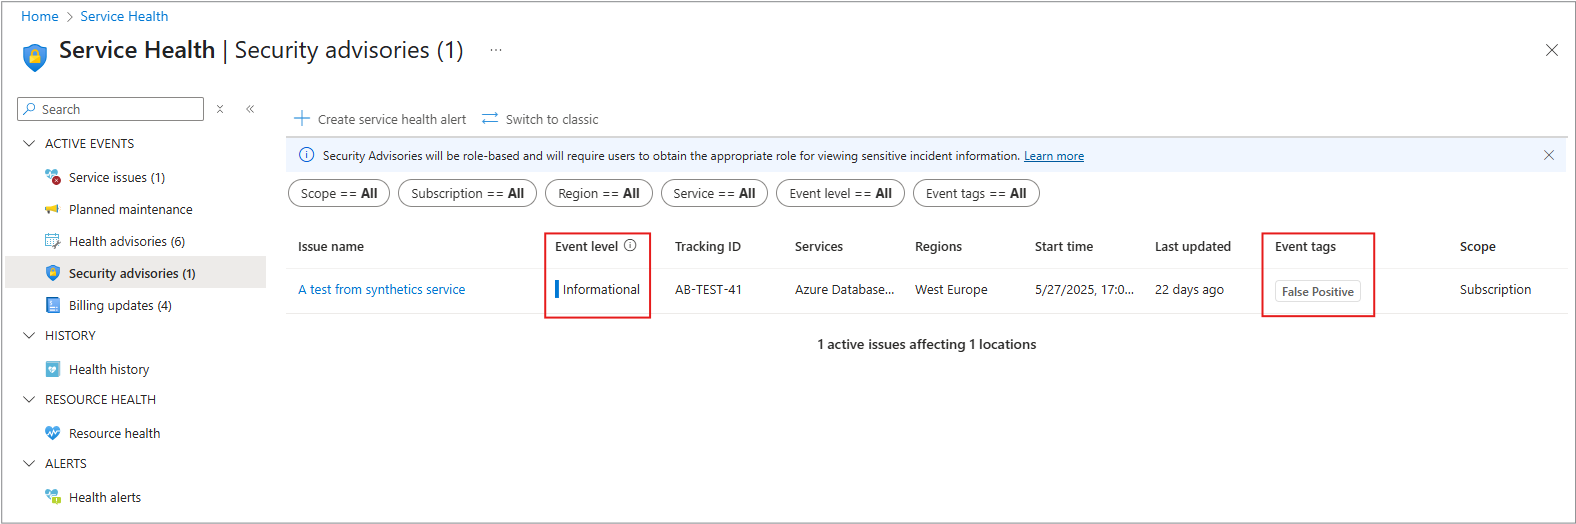Dismiss the Security Advisories info banner
This screenshot has height=524, width=1576.
tap(1549, 155)
